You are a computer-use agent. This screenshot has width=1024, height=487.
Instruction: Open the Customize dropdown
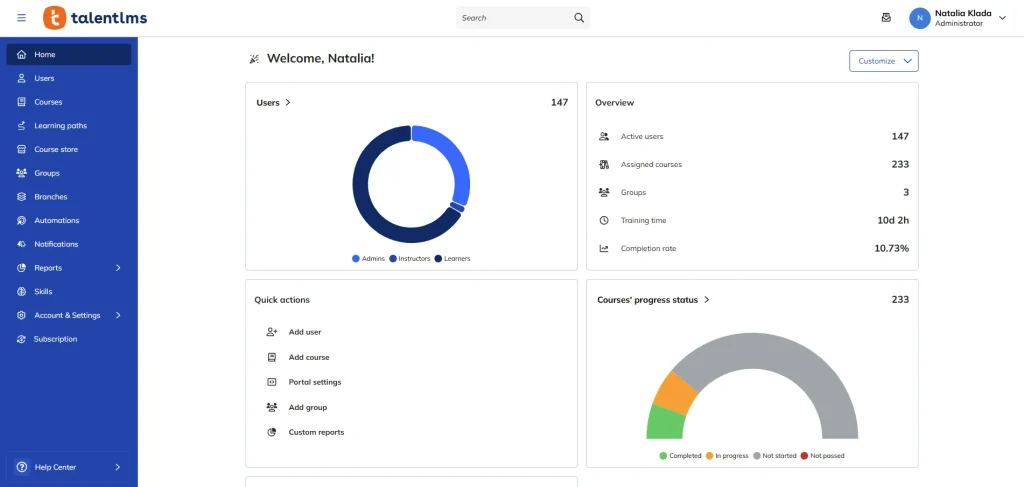click(884, 61)
